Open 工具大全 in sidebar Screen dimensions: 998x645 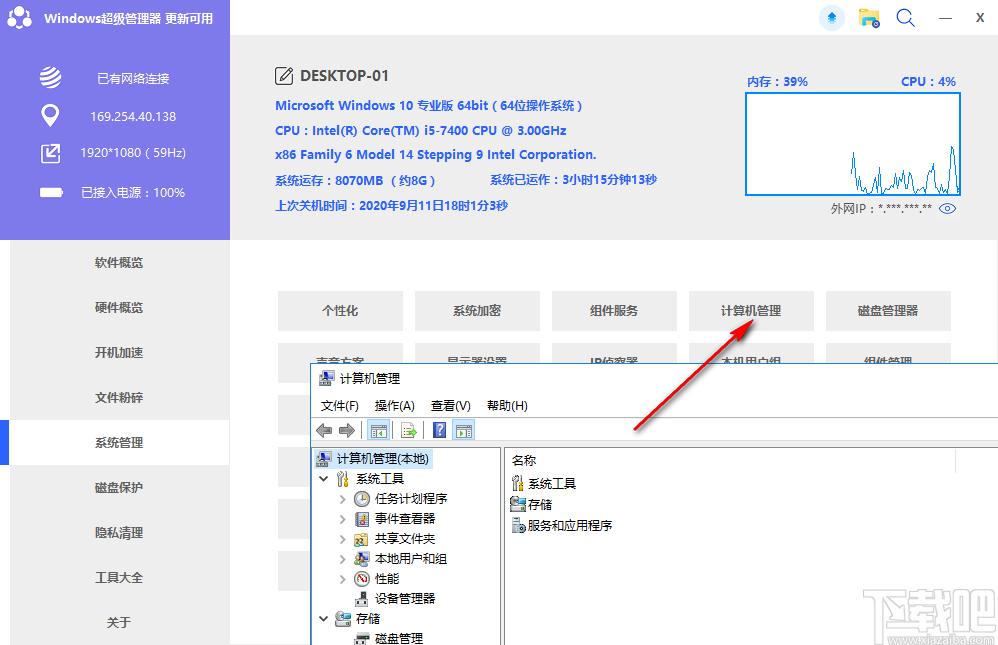coord(119,578)
